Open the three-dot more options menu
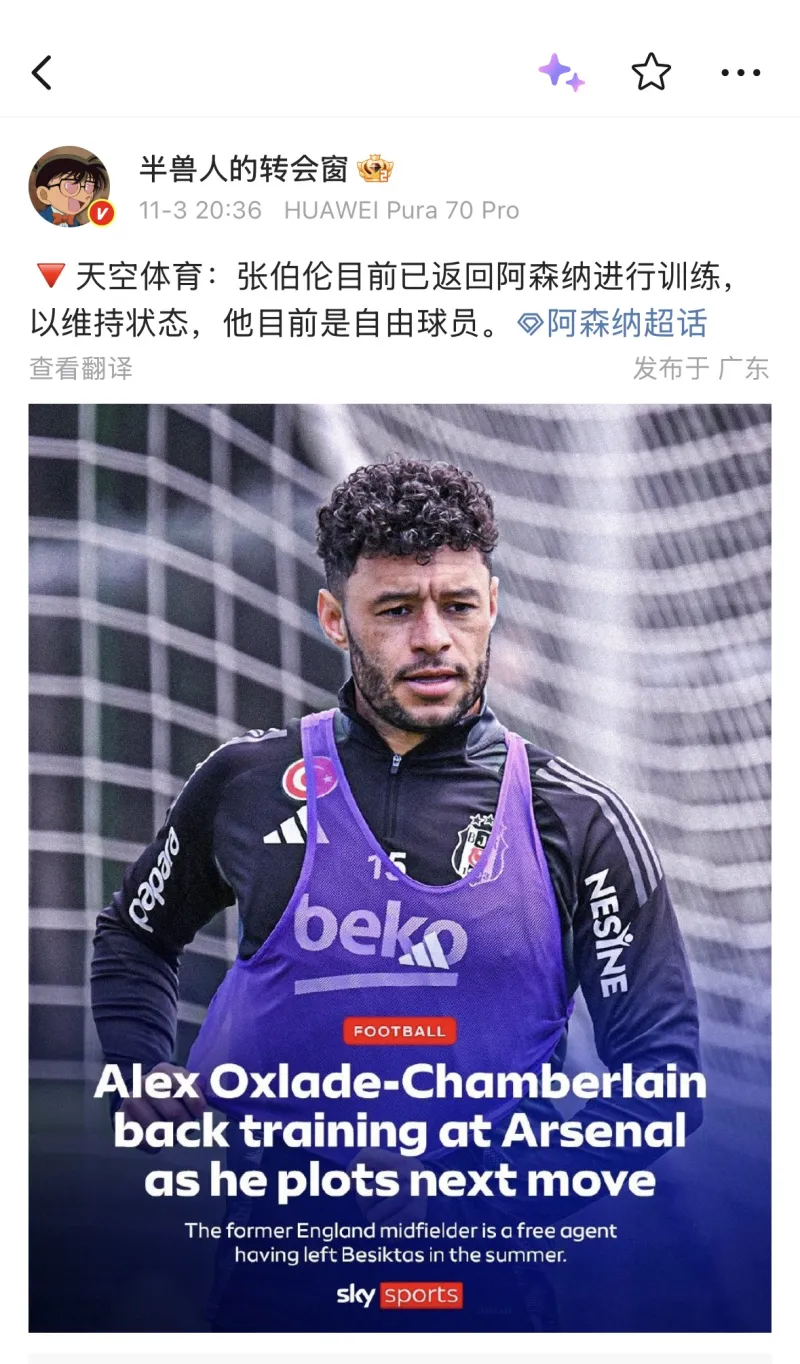800x1364 pixels. tap(741, 73)
